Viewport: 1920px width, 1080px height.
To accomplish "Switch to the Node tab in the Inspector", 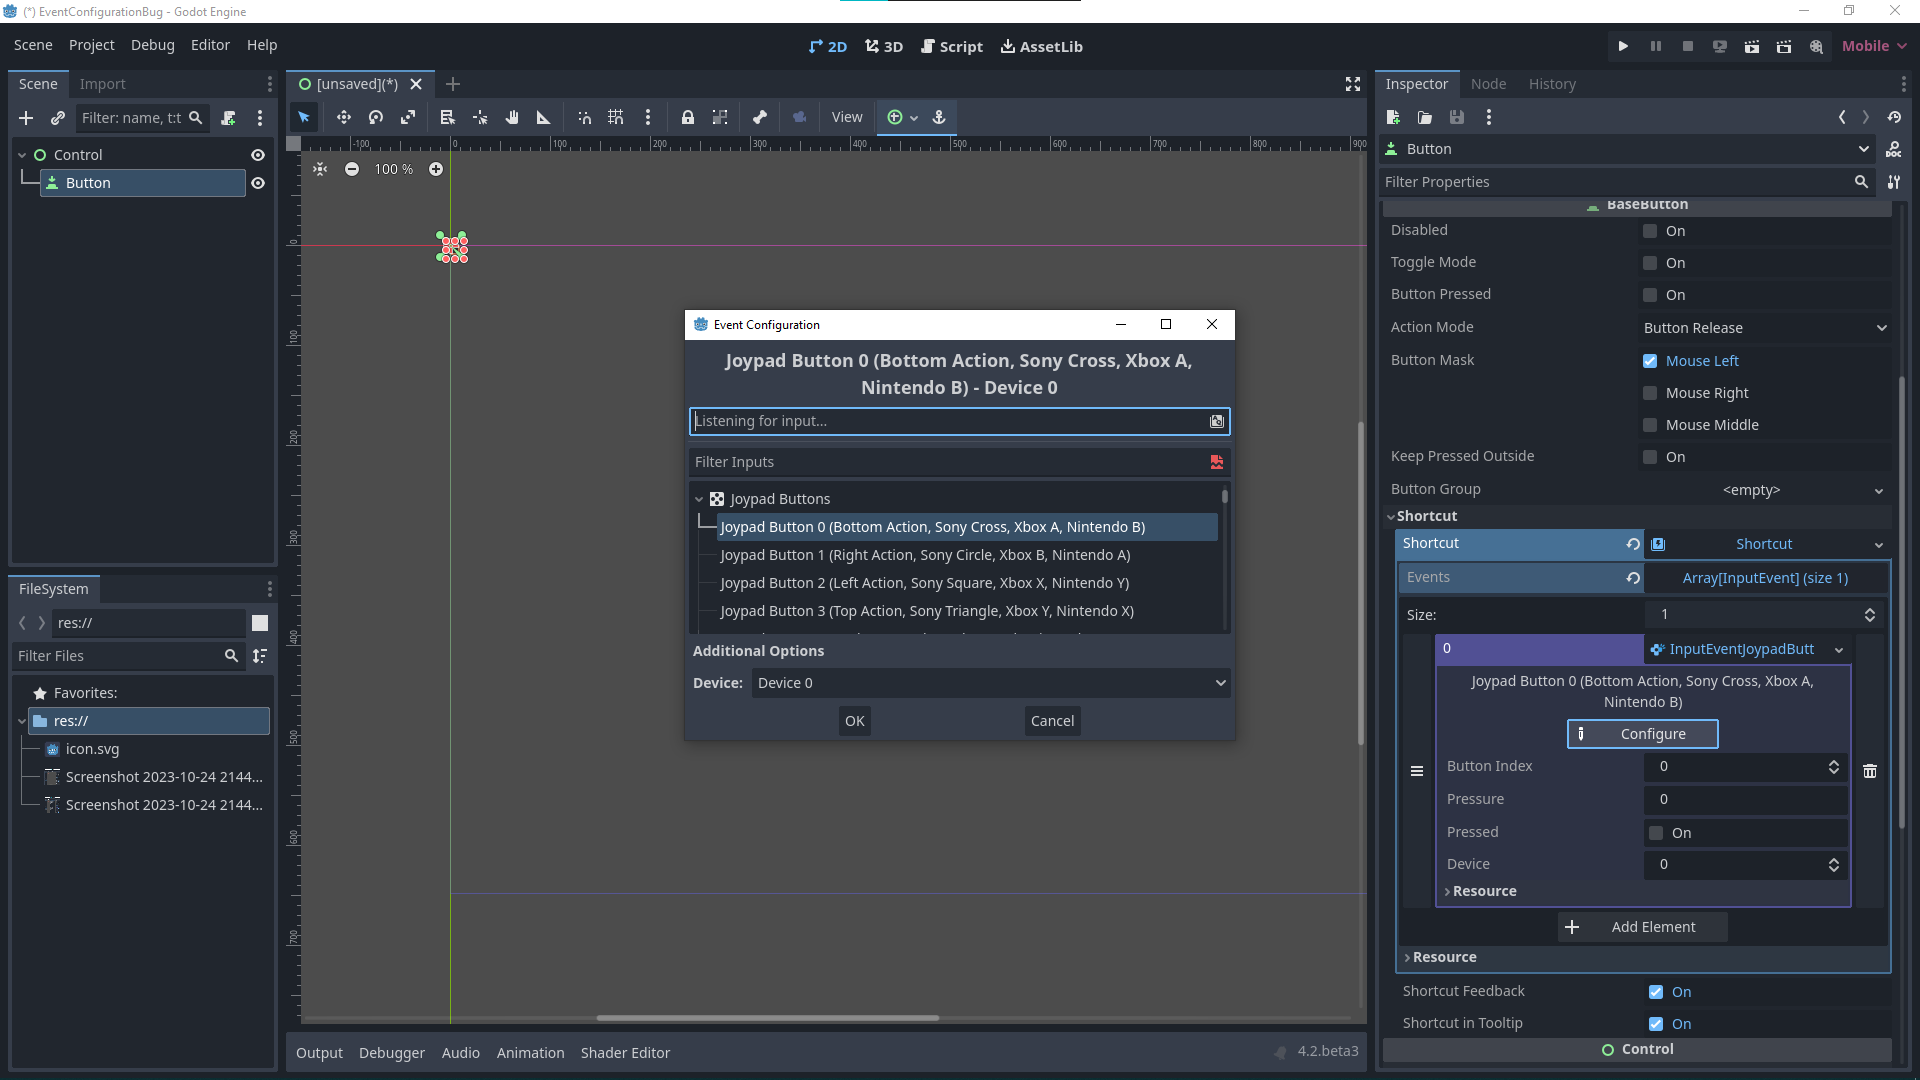I will point(1489,84).
